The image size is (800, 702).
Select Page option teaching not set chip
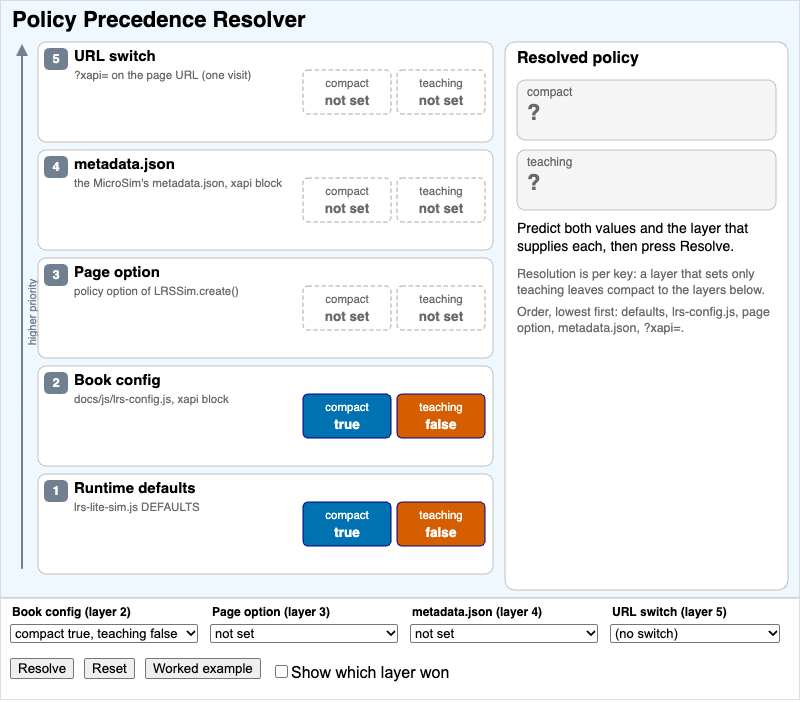coord(441,308)
